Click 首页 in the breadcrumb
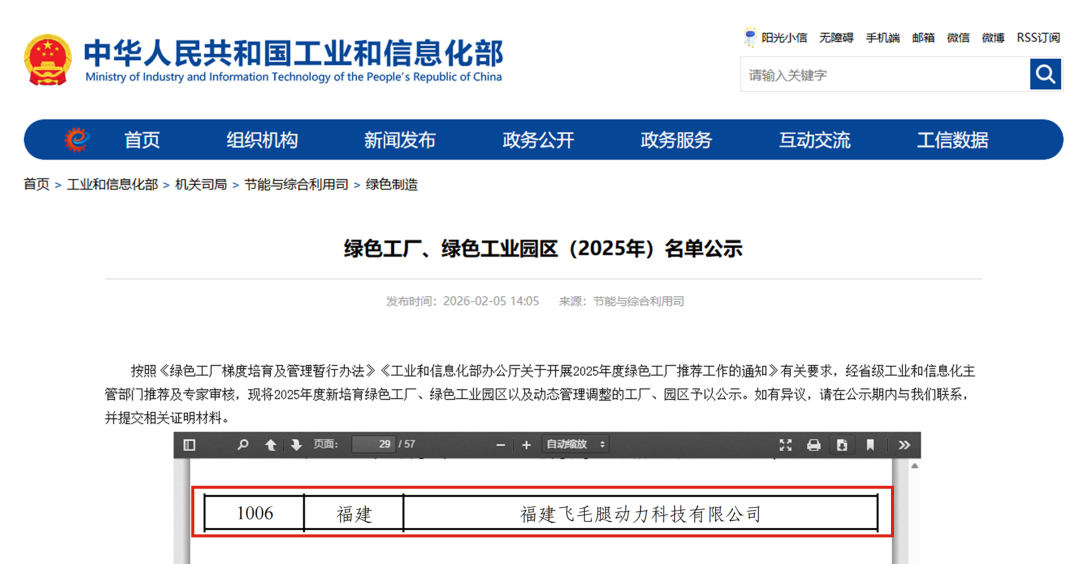The width and height of the screenshot is (1080, 564). (x=37, y=185)
